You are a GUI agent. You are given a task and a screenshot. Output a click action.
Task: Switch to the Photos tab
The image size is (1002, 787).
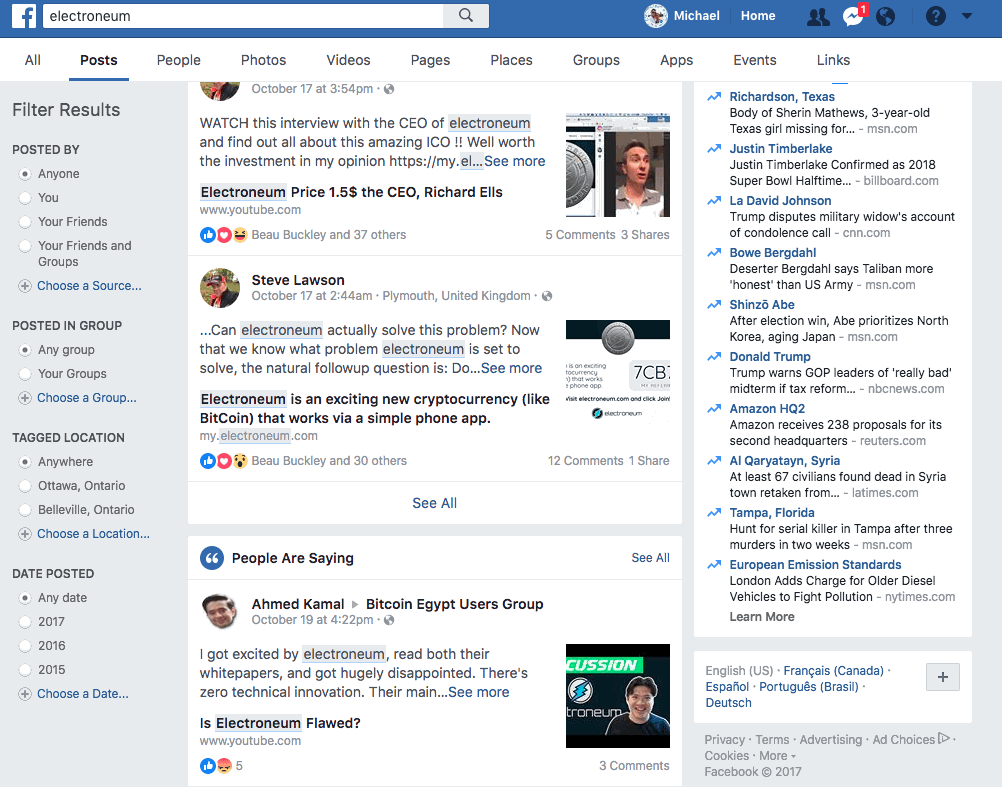(263, 60)
